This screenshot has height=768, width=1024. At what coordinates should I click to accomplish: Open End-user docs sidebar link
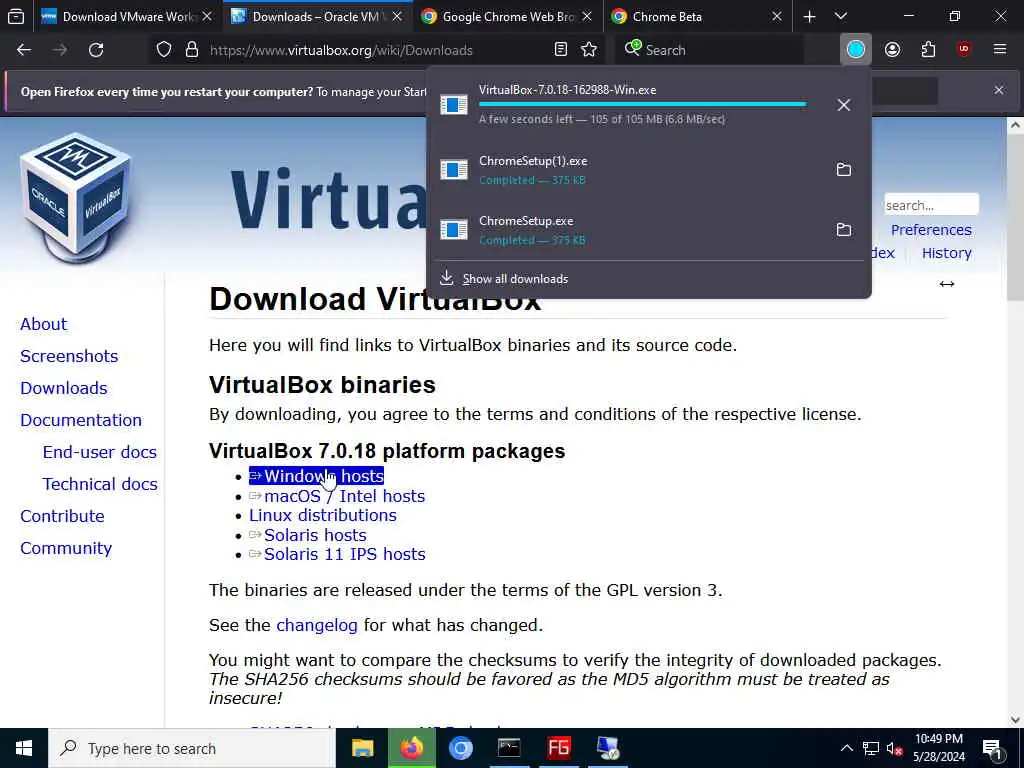[100, 452]
